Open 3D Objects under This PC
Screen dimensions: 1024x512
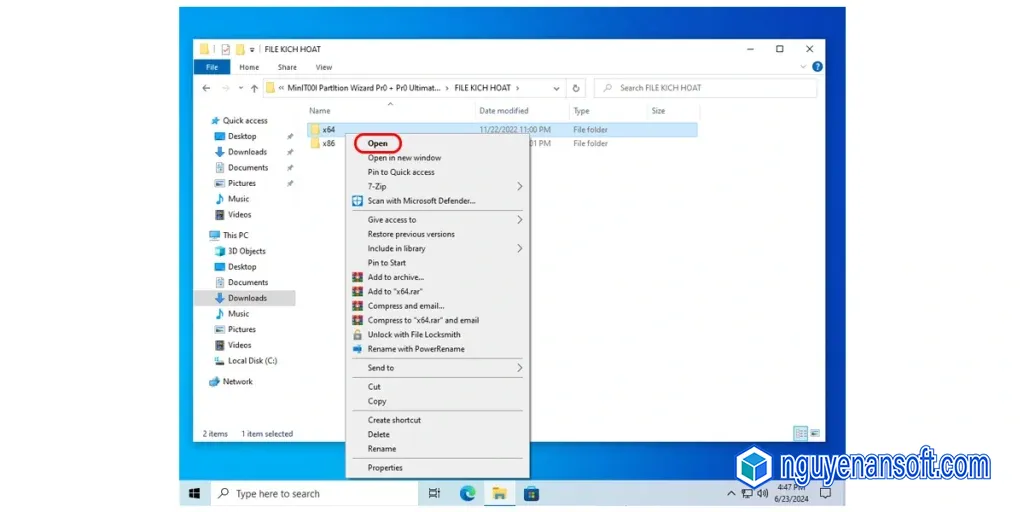click(x=247, y=251)
